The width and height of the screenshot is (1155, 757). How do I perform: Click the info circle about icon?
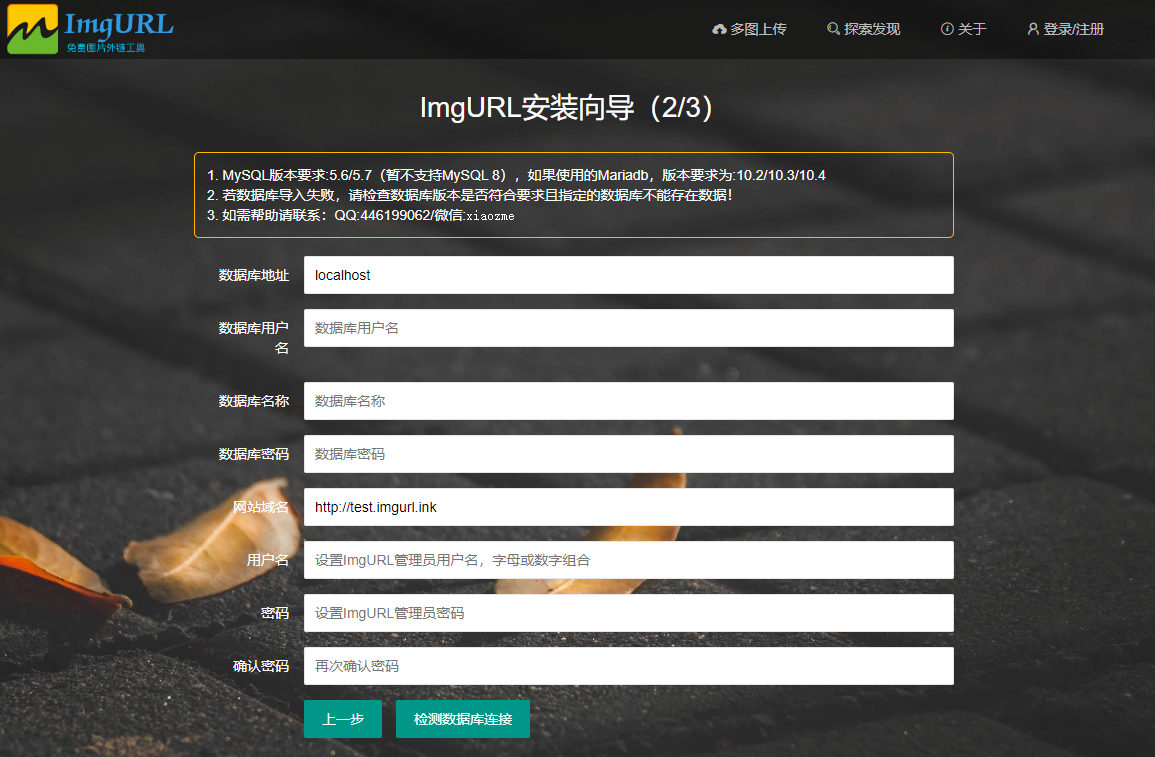coord(947,29)
